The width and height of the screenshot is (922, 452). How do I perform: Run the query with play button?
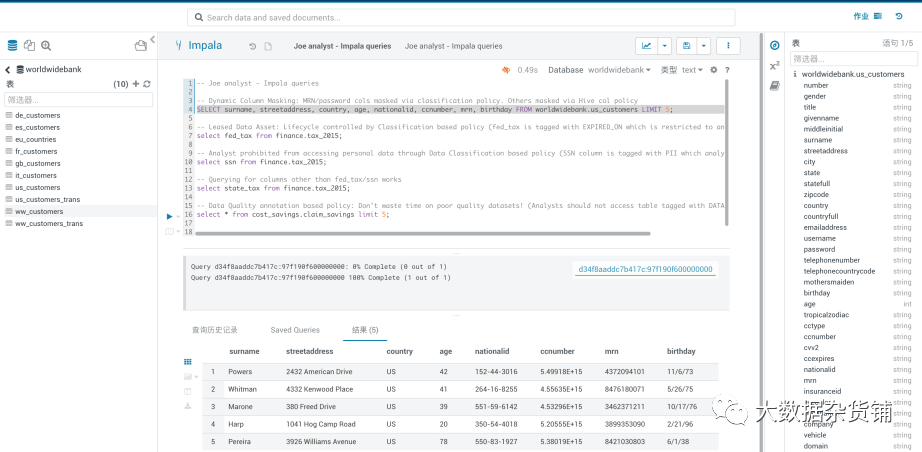169,216
